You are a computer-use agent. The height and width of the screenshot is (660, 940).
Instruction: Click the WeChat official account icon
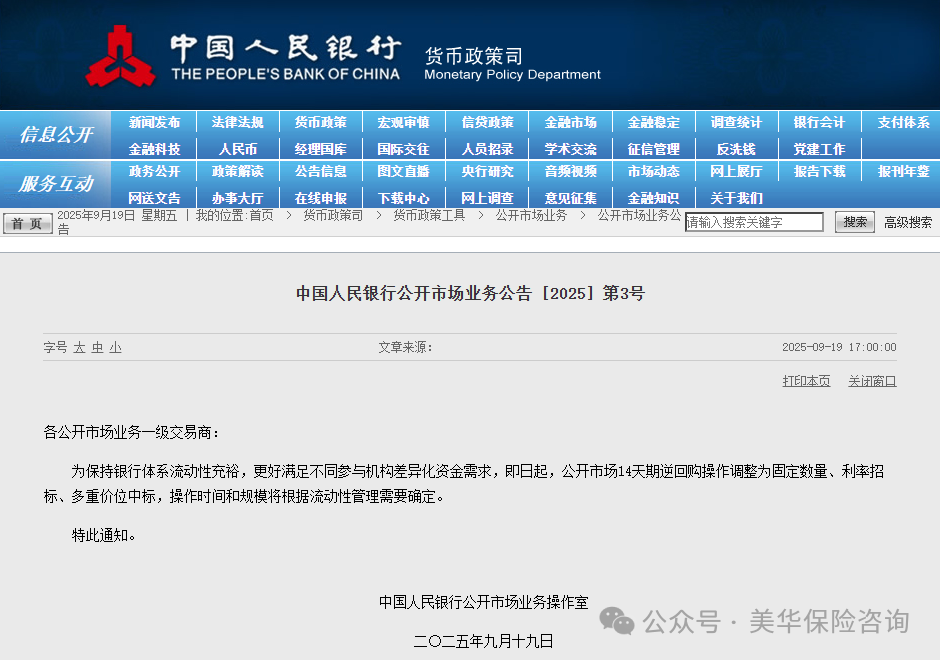coord(620,622)
